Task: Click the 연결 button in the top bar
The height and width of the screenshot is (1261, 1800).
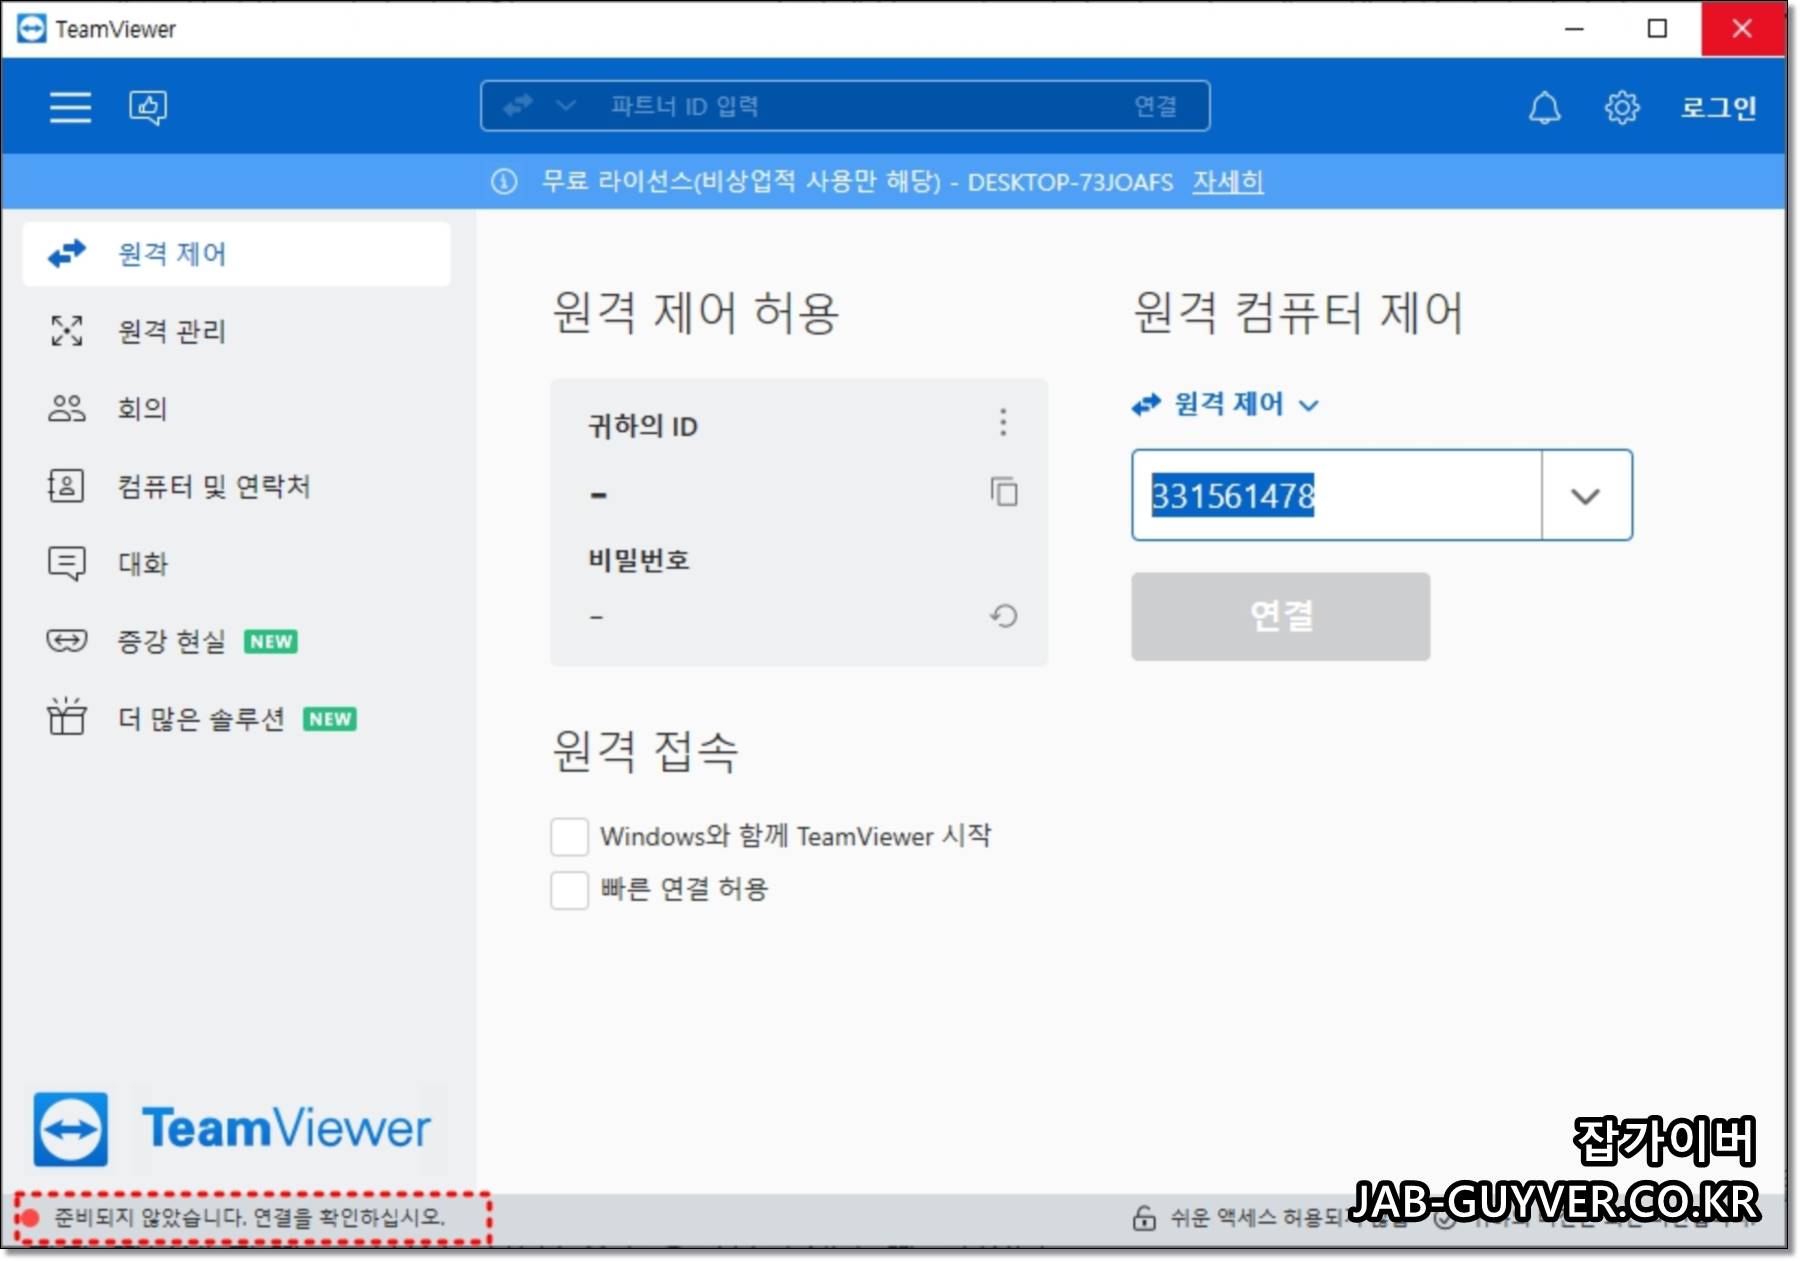Action: [x=1155, y=106]
